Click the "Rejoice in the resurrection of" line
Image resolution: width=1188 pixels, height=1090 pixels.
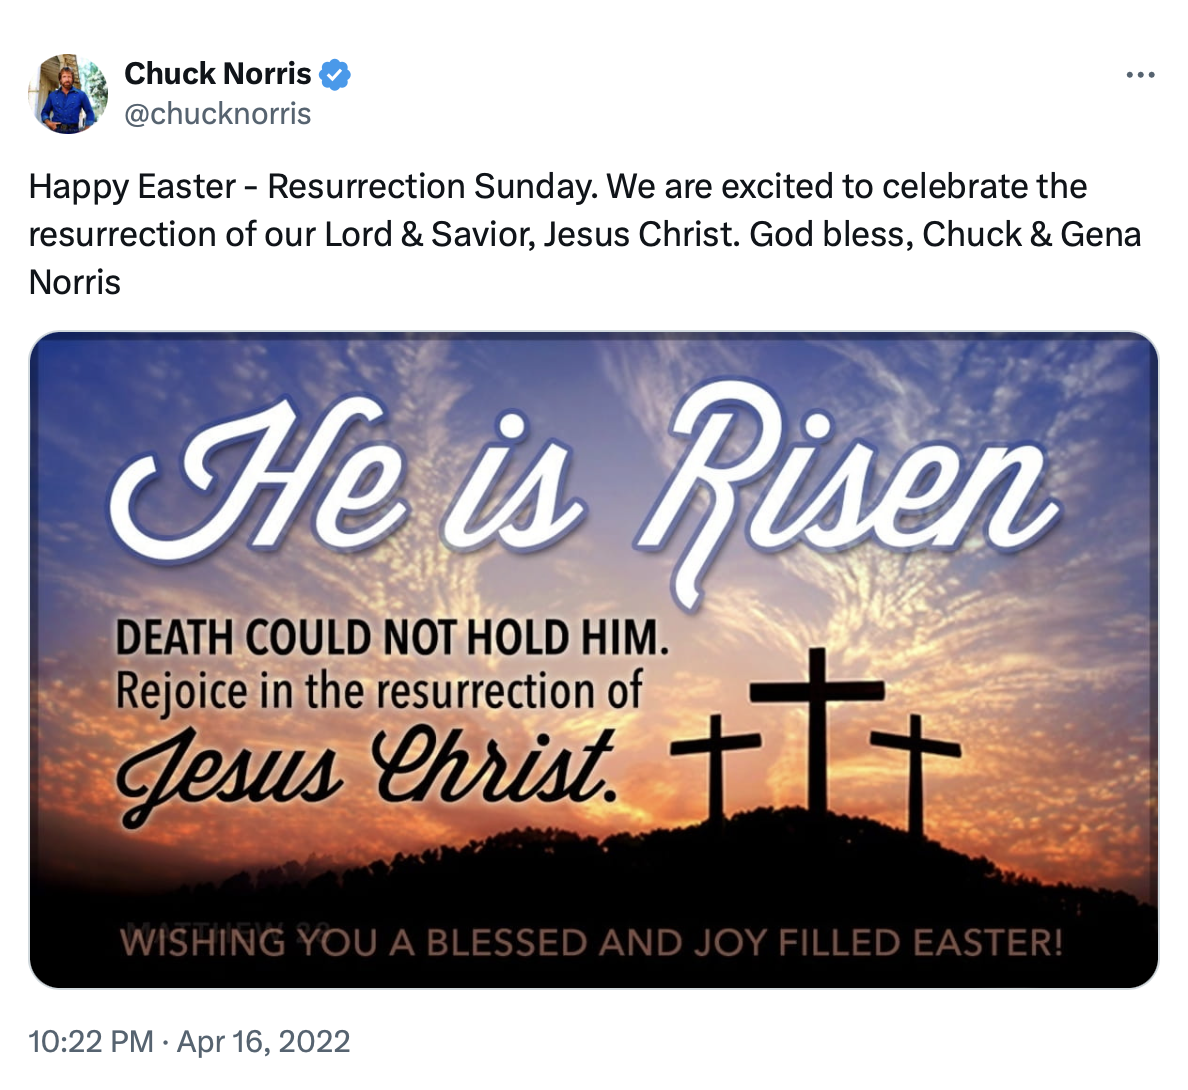tap(378, 691)
